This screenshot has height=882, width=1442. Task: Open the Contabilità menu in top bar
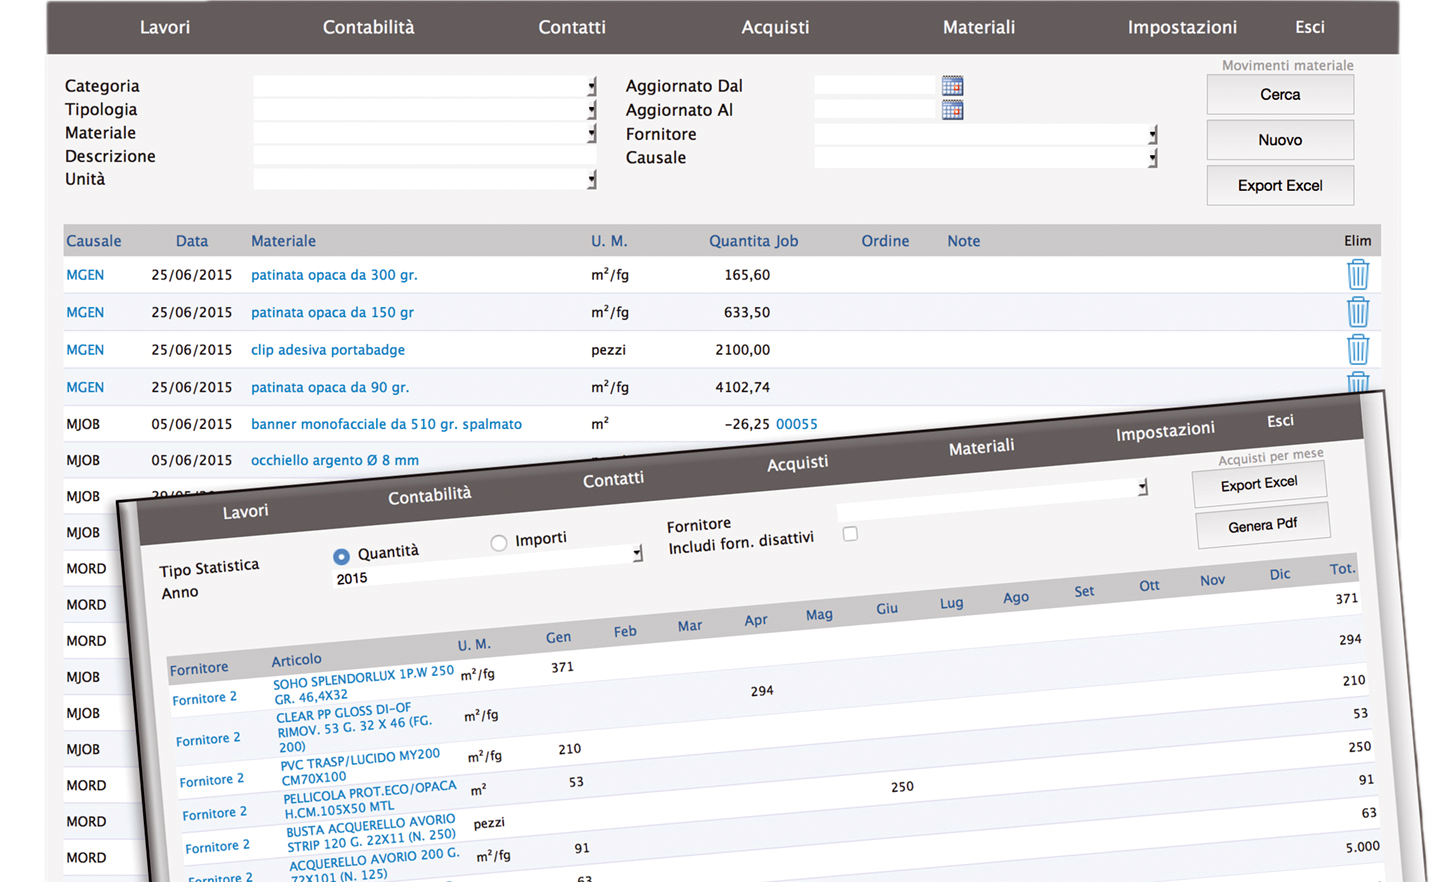point(368,27)
